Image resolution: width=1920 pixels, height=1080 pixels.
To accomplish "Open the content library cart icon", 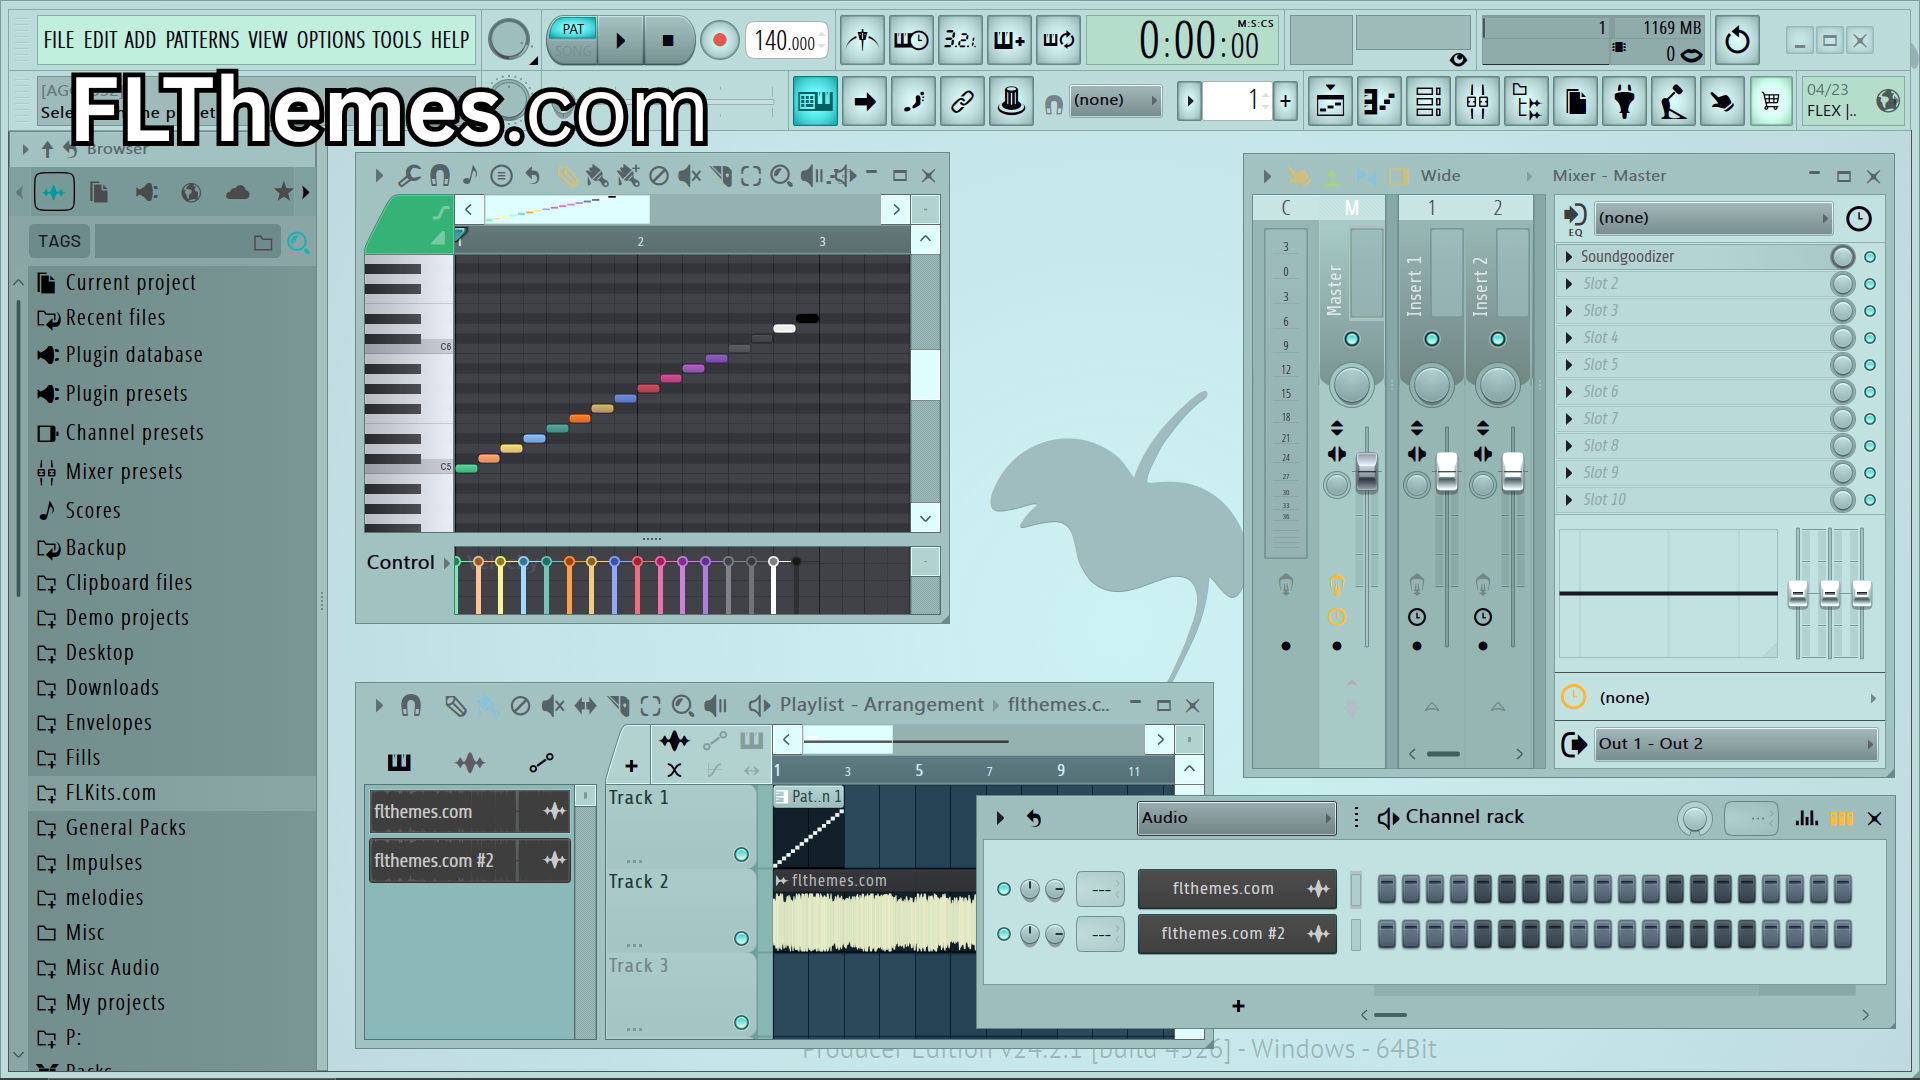I will [1771, 101].
